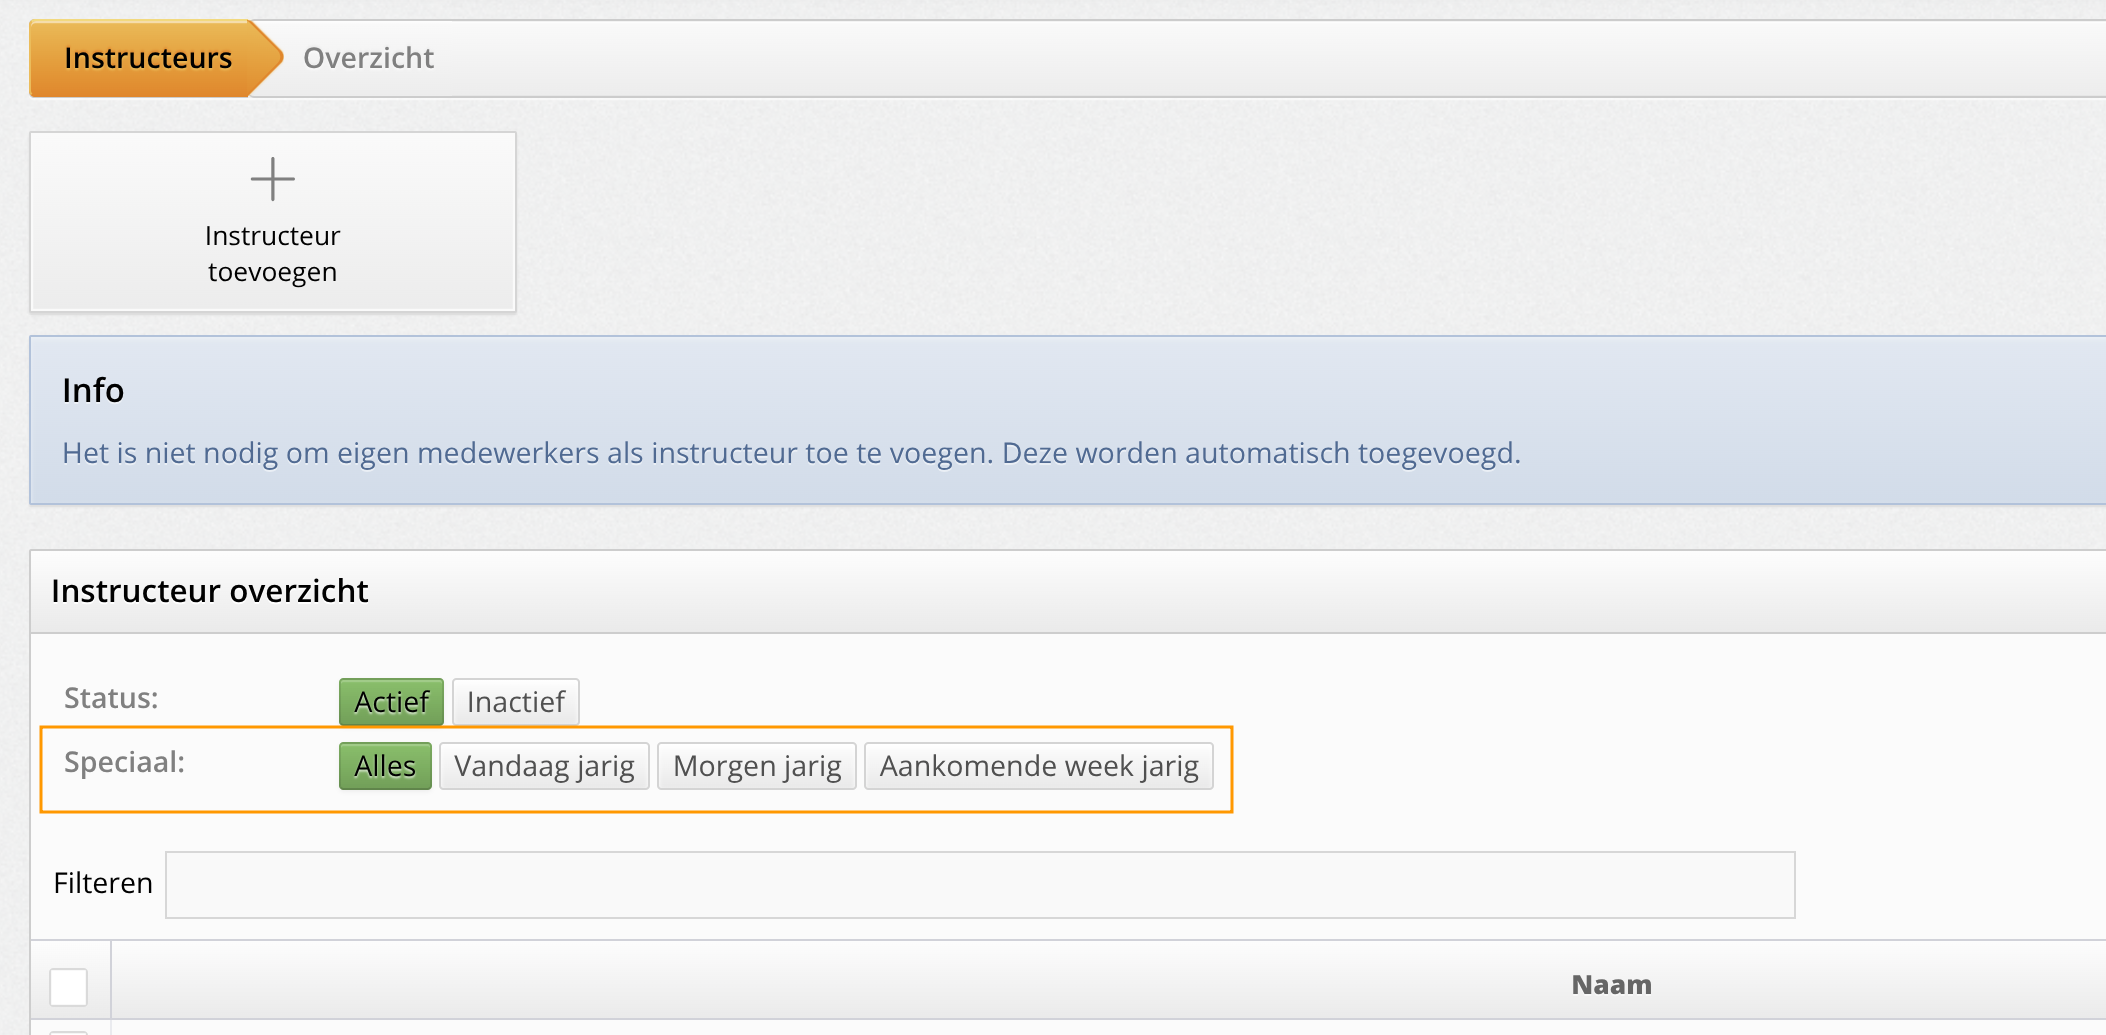Click the plus icon to add instructor

coord(272,180)
